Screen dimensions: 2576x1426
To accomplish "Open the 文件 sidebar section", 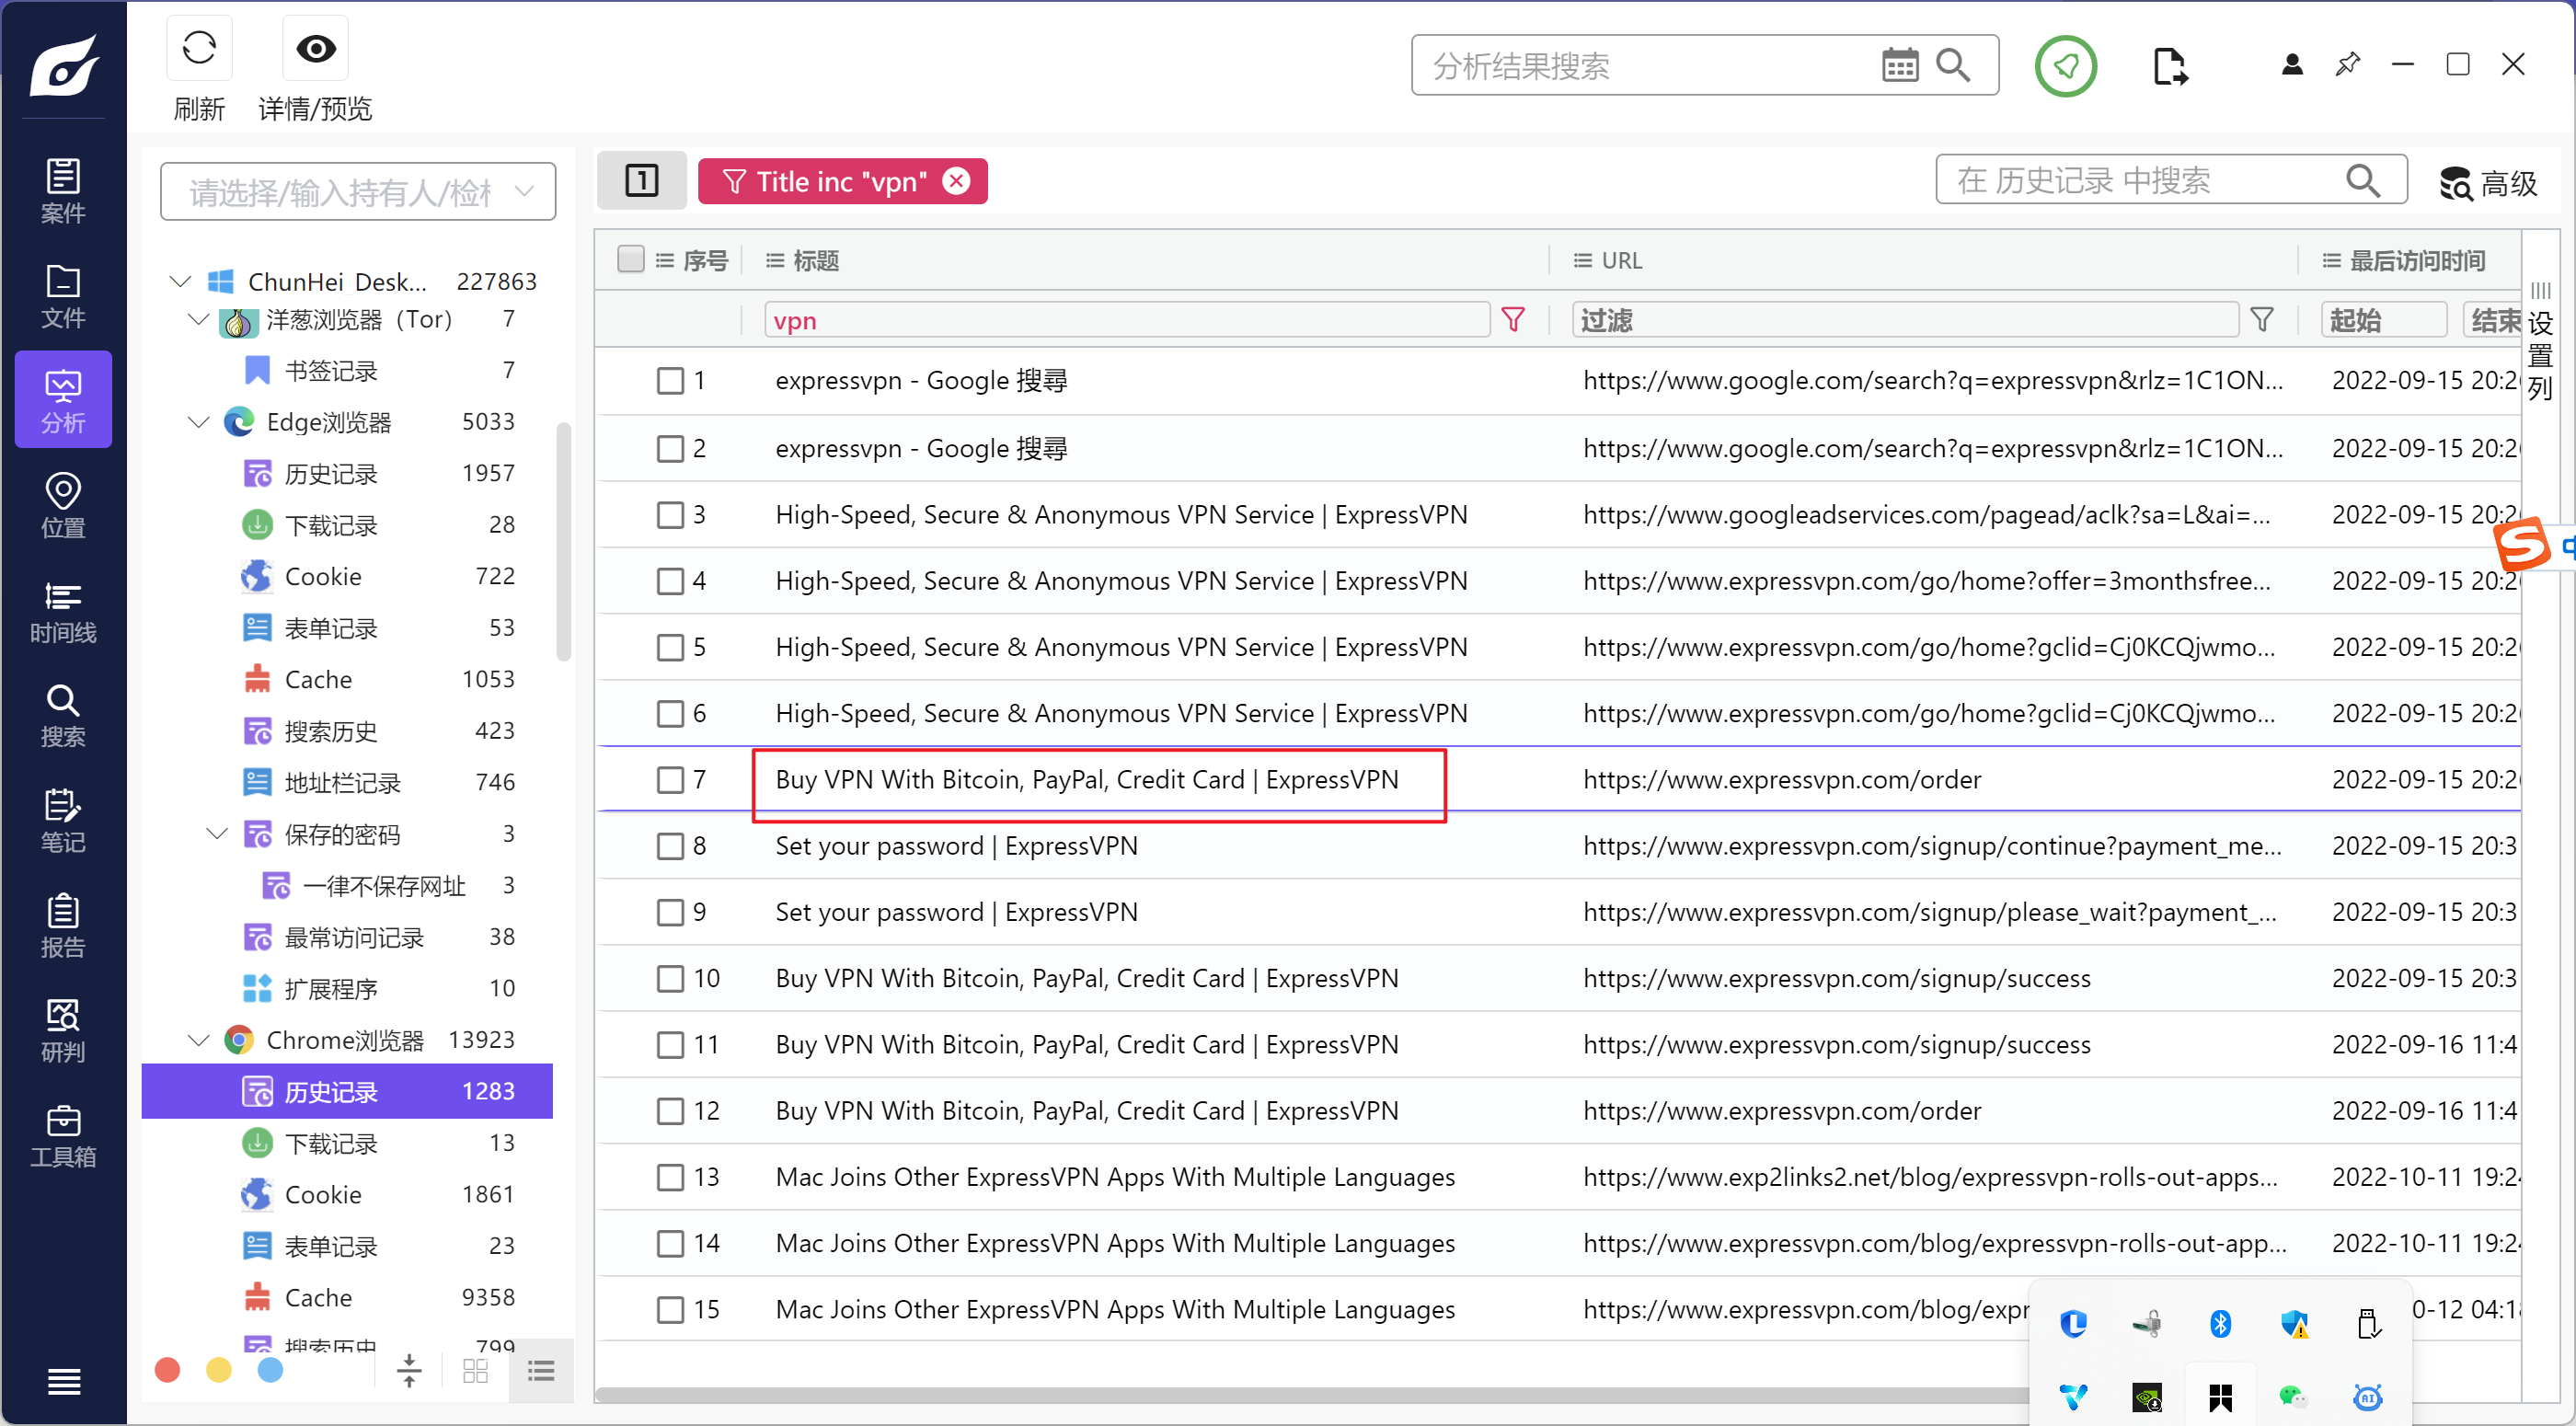I will (63, 295).
